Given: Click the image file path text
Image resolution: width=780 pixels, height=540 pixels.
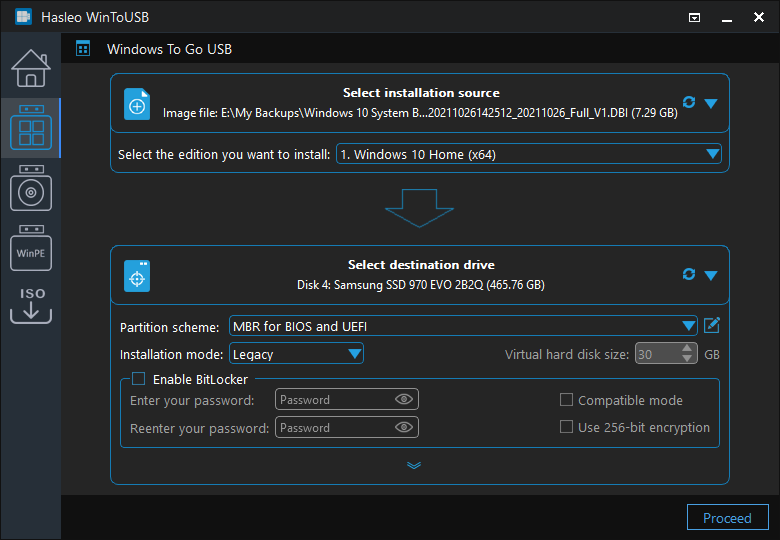Looking at the screenshot, I should (x=420, y=113).
